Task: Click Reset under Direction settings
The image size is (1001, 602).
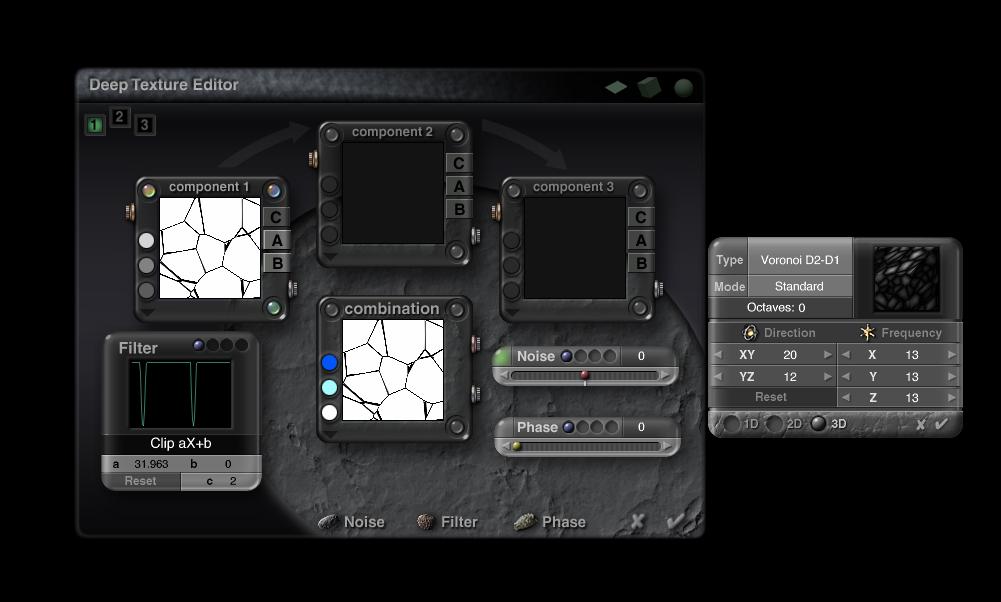Action: (771, 397)
